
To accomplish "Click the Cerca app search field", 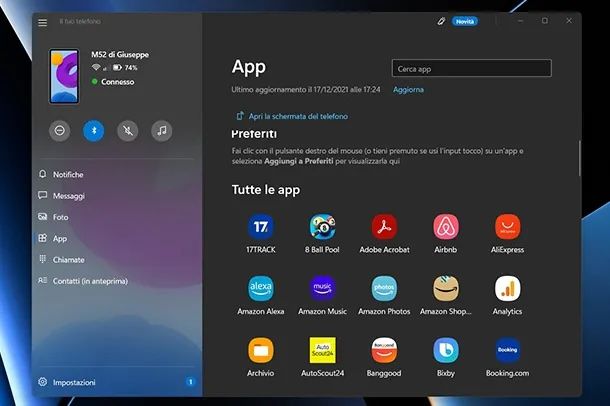I will [x=472, y=68].
